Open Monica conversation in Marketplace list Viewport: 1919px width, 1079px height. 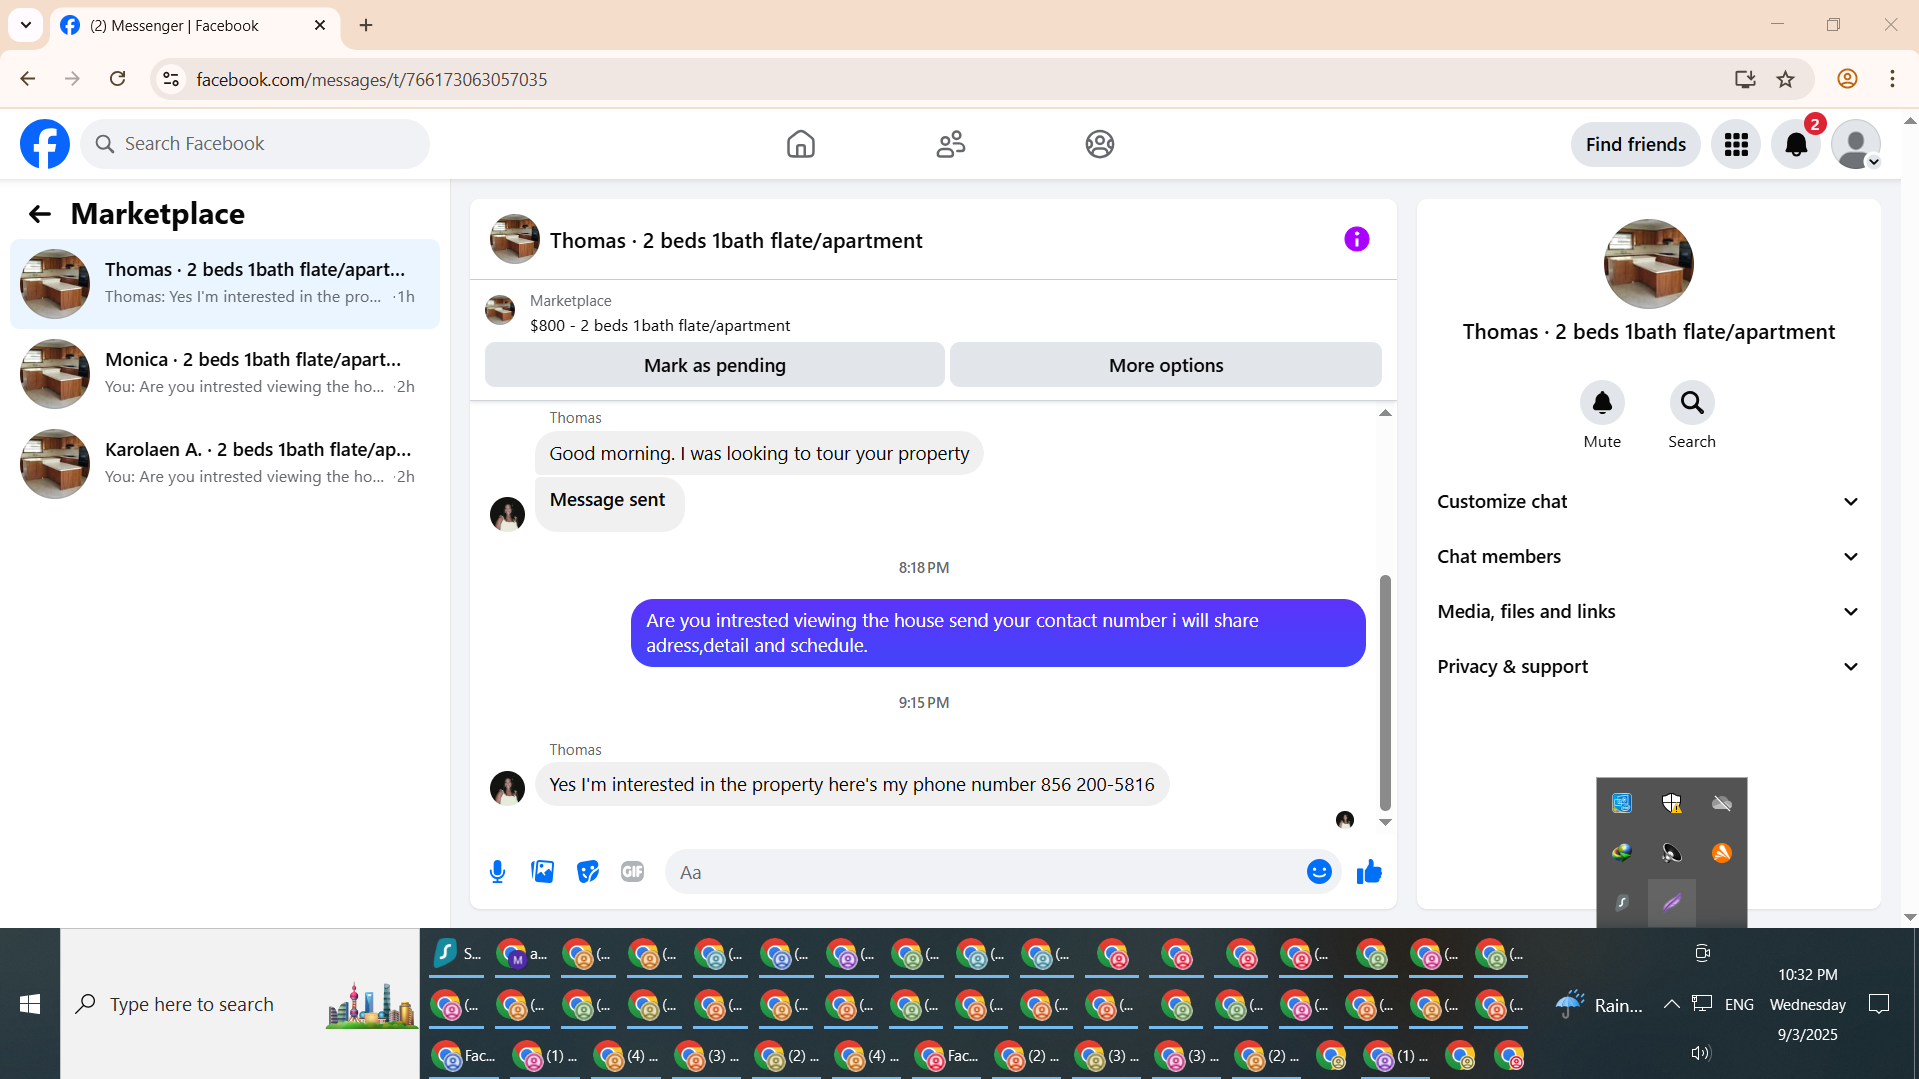coord(225,373)
